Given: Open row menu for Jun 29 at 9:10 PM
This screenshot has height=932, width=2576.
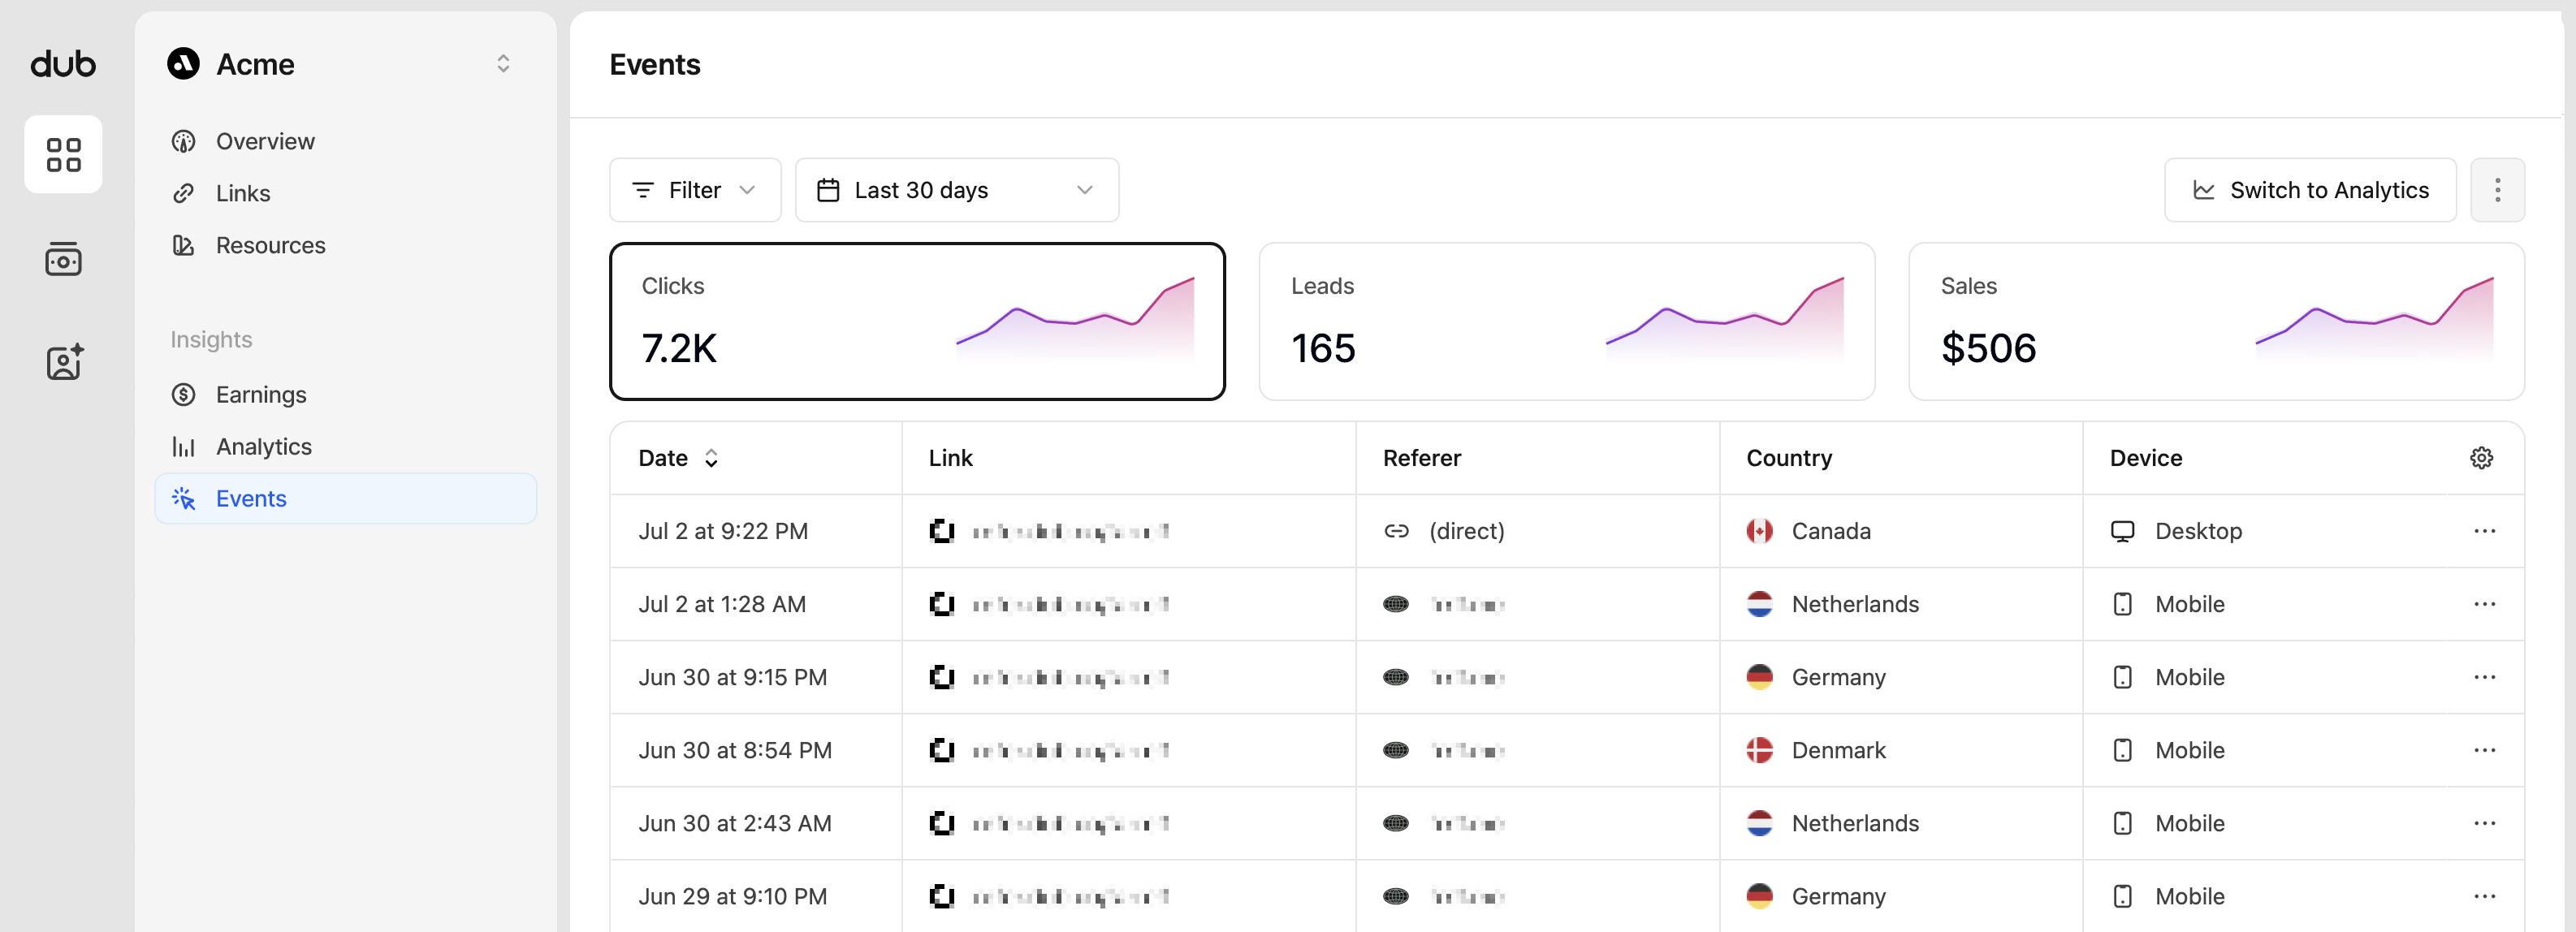Looking at the screenshot, I should click(2484, 896).
